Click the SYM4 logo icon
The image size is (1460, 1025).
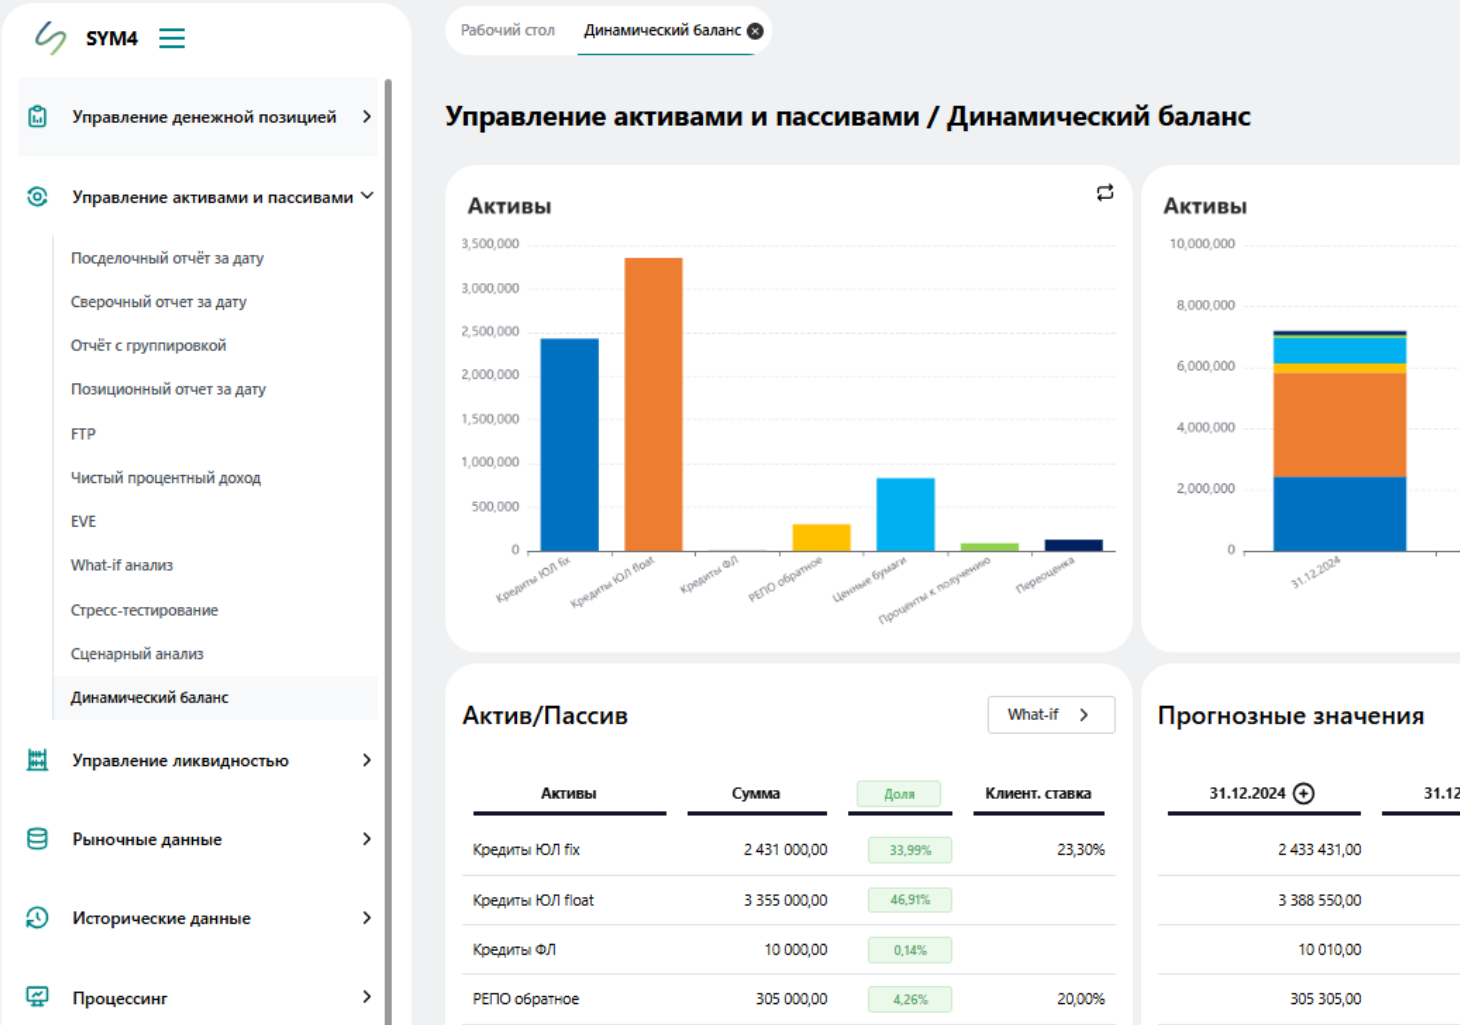click(x=50, y=38)
